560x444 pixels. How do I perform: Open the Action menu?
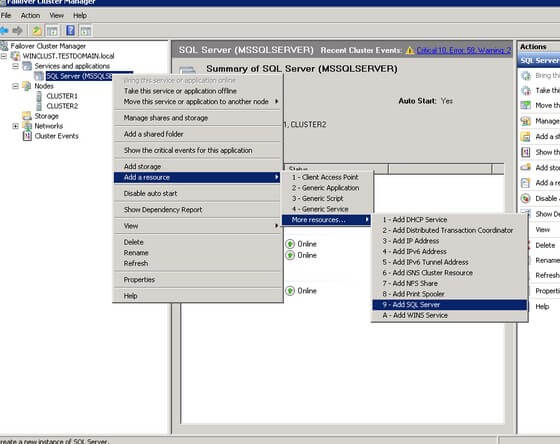click(x=30, y=15)
